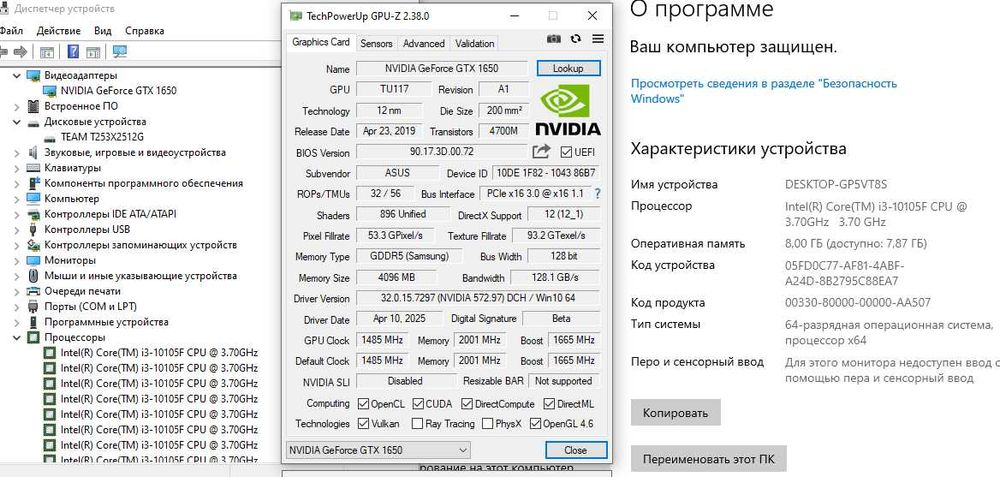
Task: Toggle the Vulkan checkbox
Action: coord(363,423)
